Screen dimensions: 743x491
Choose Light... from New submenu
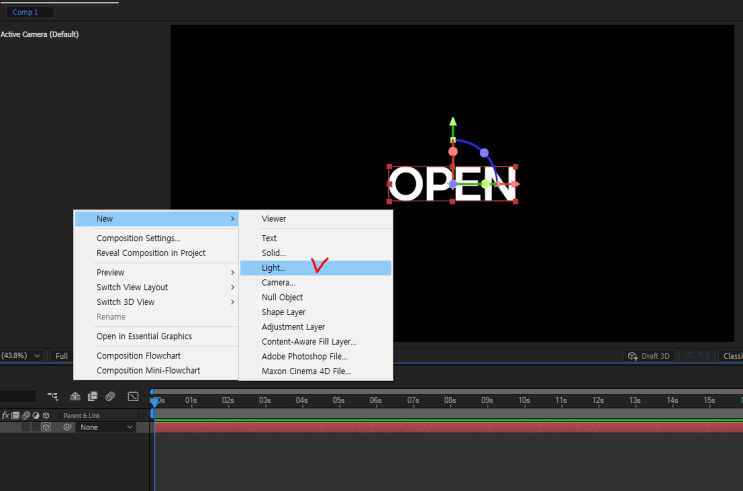[316, 268]
